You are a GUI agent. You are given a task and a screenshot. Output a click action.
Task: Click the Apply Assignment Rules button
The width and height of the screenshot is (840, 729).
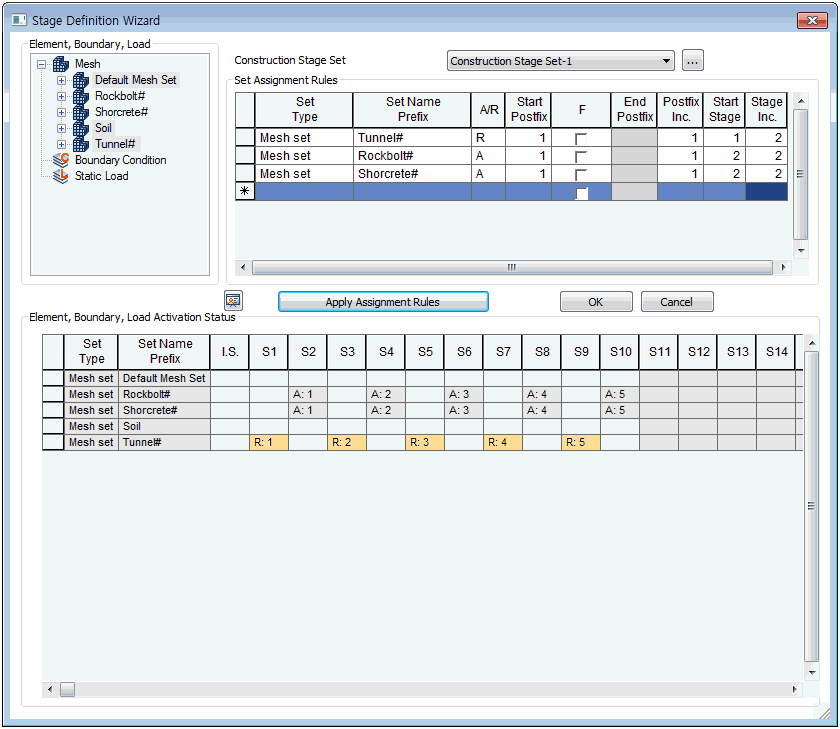(x=382, y=302)
